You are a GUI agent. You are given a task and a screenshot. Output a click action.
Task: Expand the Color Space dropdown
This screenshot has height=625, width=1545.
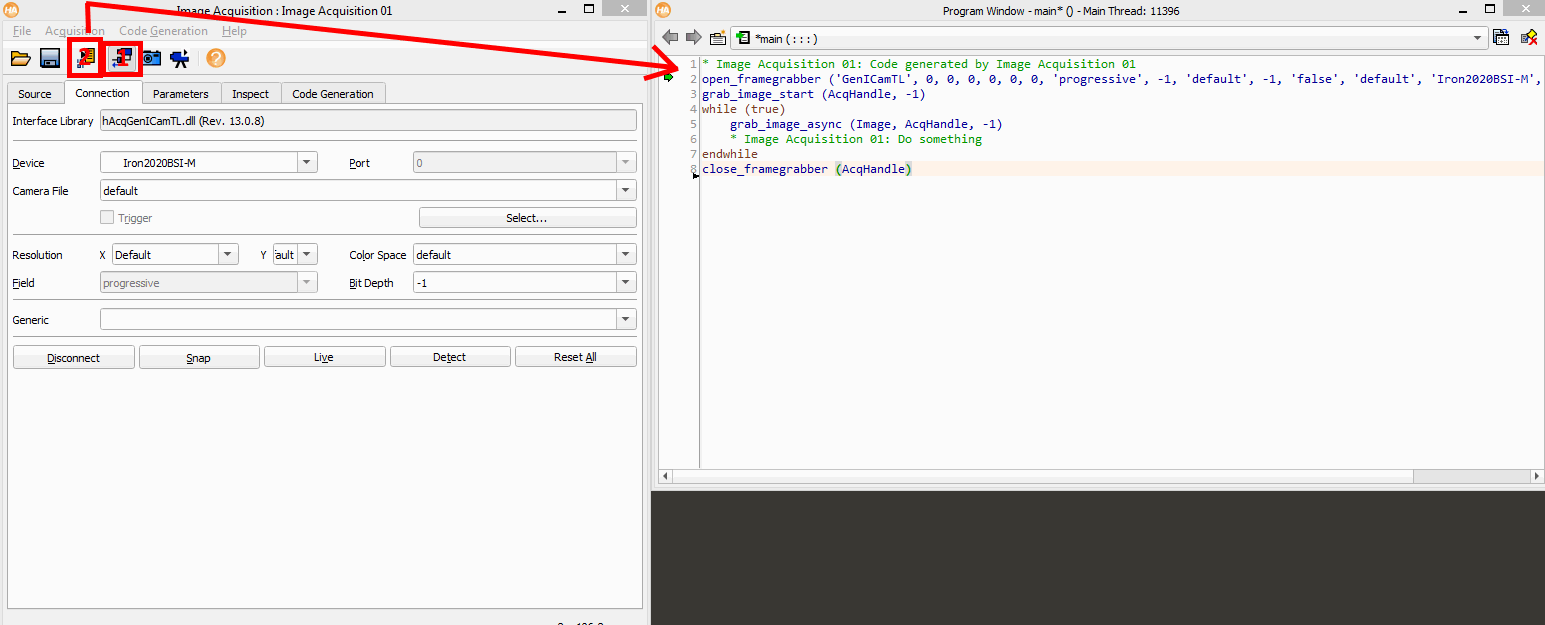(626, 255)
